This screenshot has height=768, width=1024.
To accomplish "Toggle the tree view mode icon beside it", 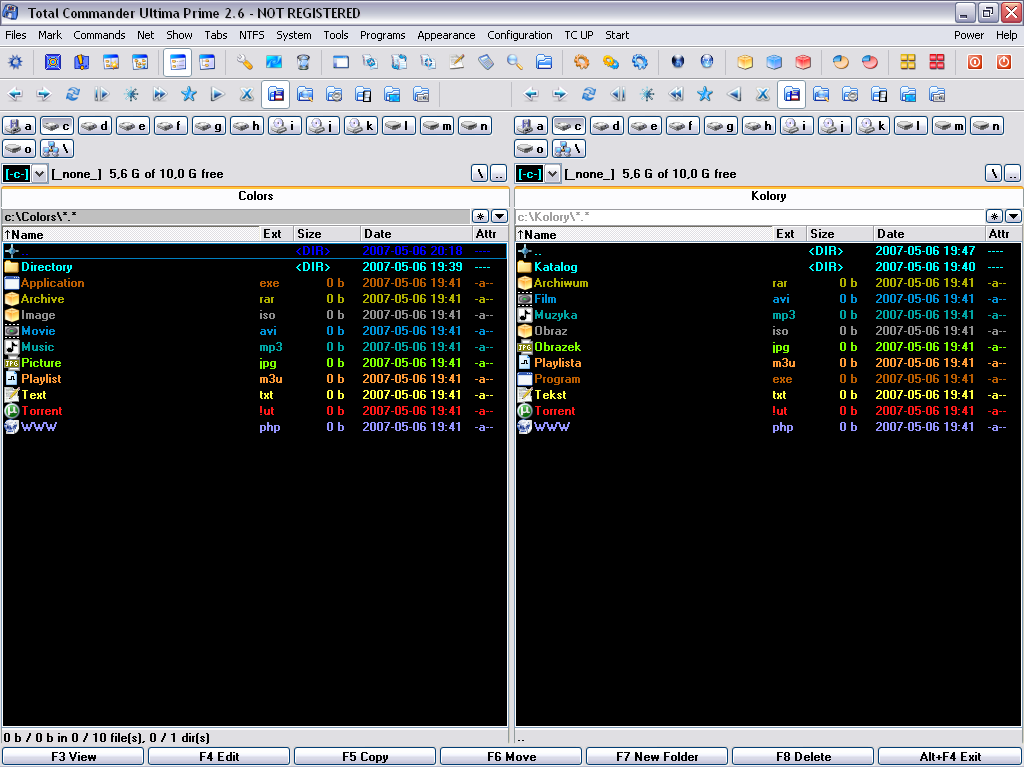I will click(207, 62).
